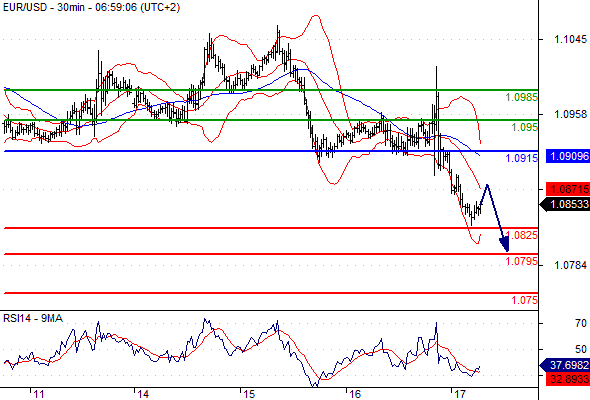Click the red 32.8933 RSI MA tag
590x400 pixels.
click(568, 379)
